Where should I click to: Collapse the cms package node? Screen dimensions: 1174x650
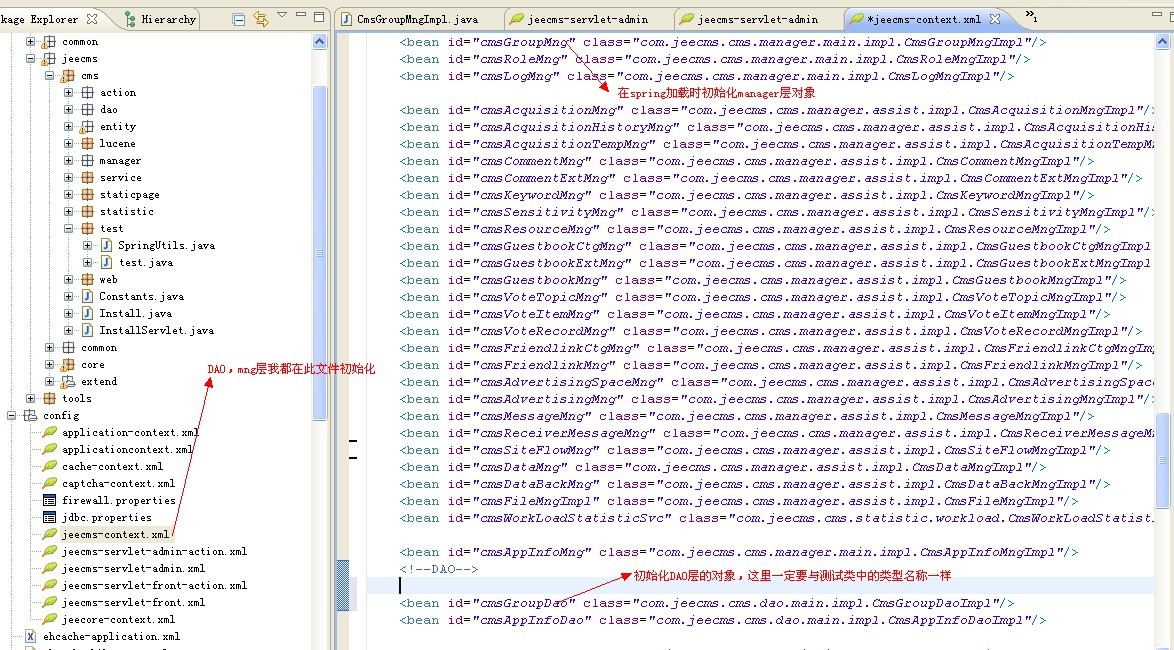[x=49, y=76]
